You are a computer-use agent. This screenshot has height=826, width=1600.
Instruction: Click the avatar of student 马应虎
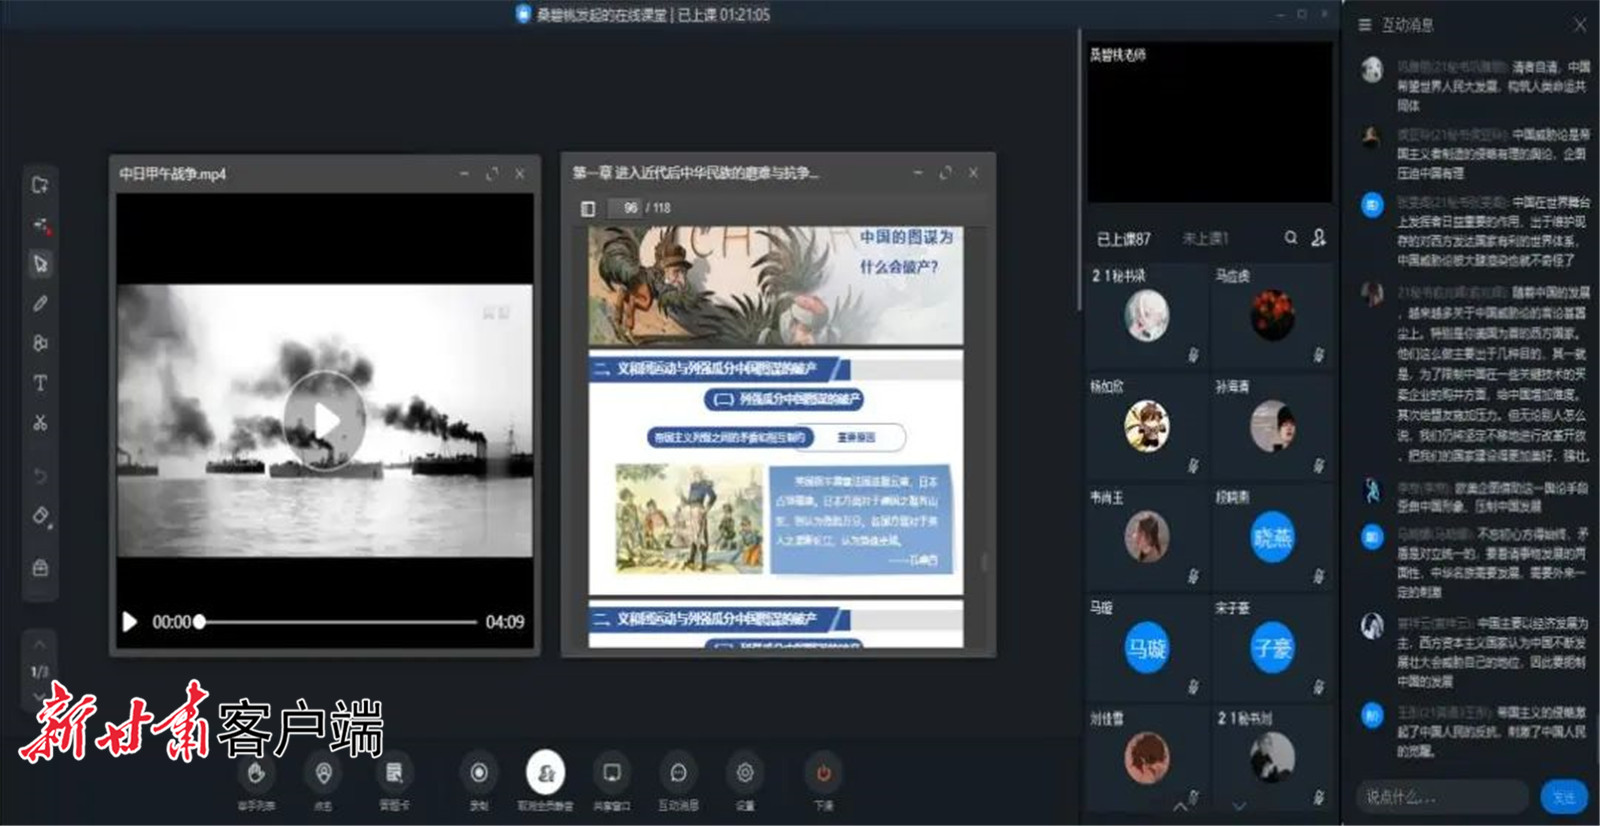(1273, 316)
